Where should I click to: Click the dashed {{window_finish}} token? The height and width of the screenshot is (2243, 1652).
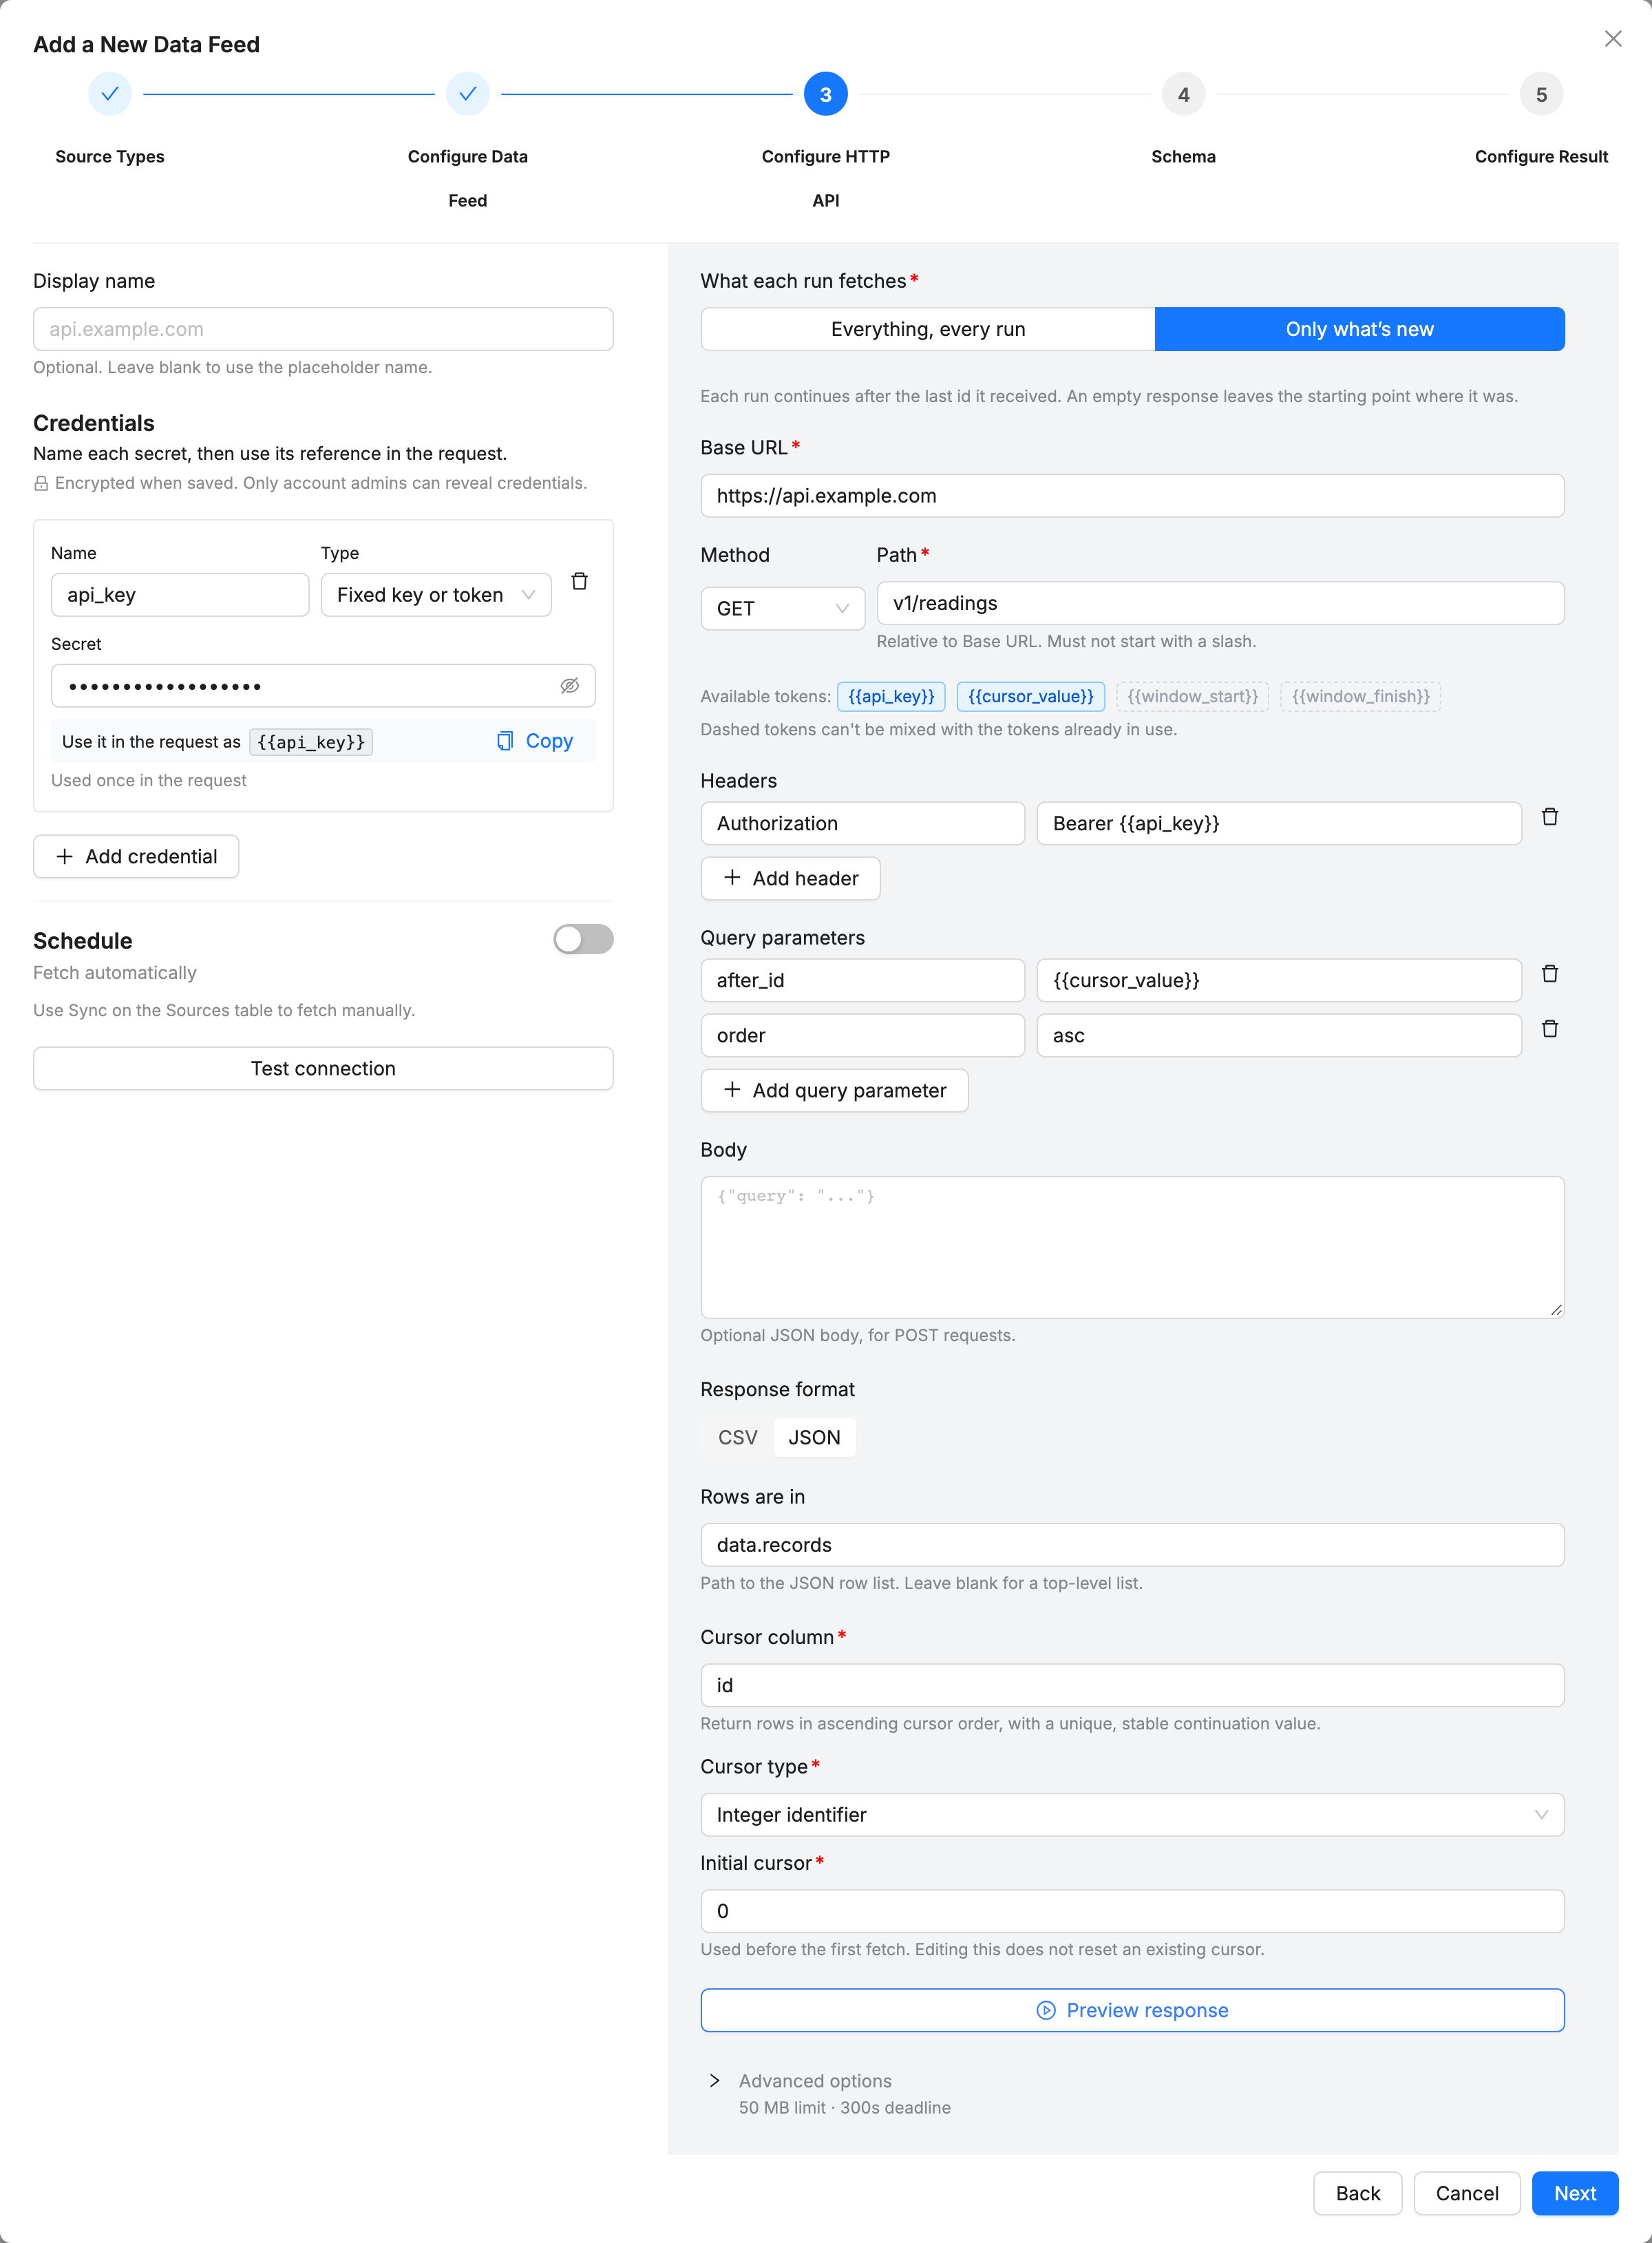click(x=1360, y=696)
